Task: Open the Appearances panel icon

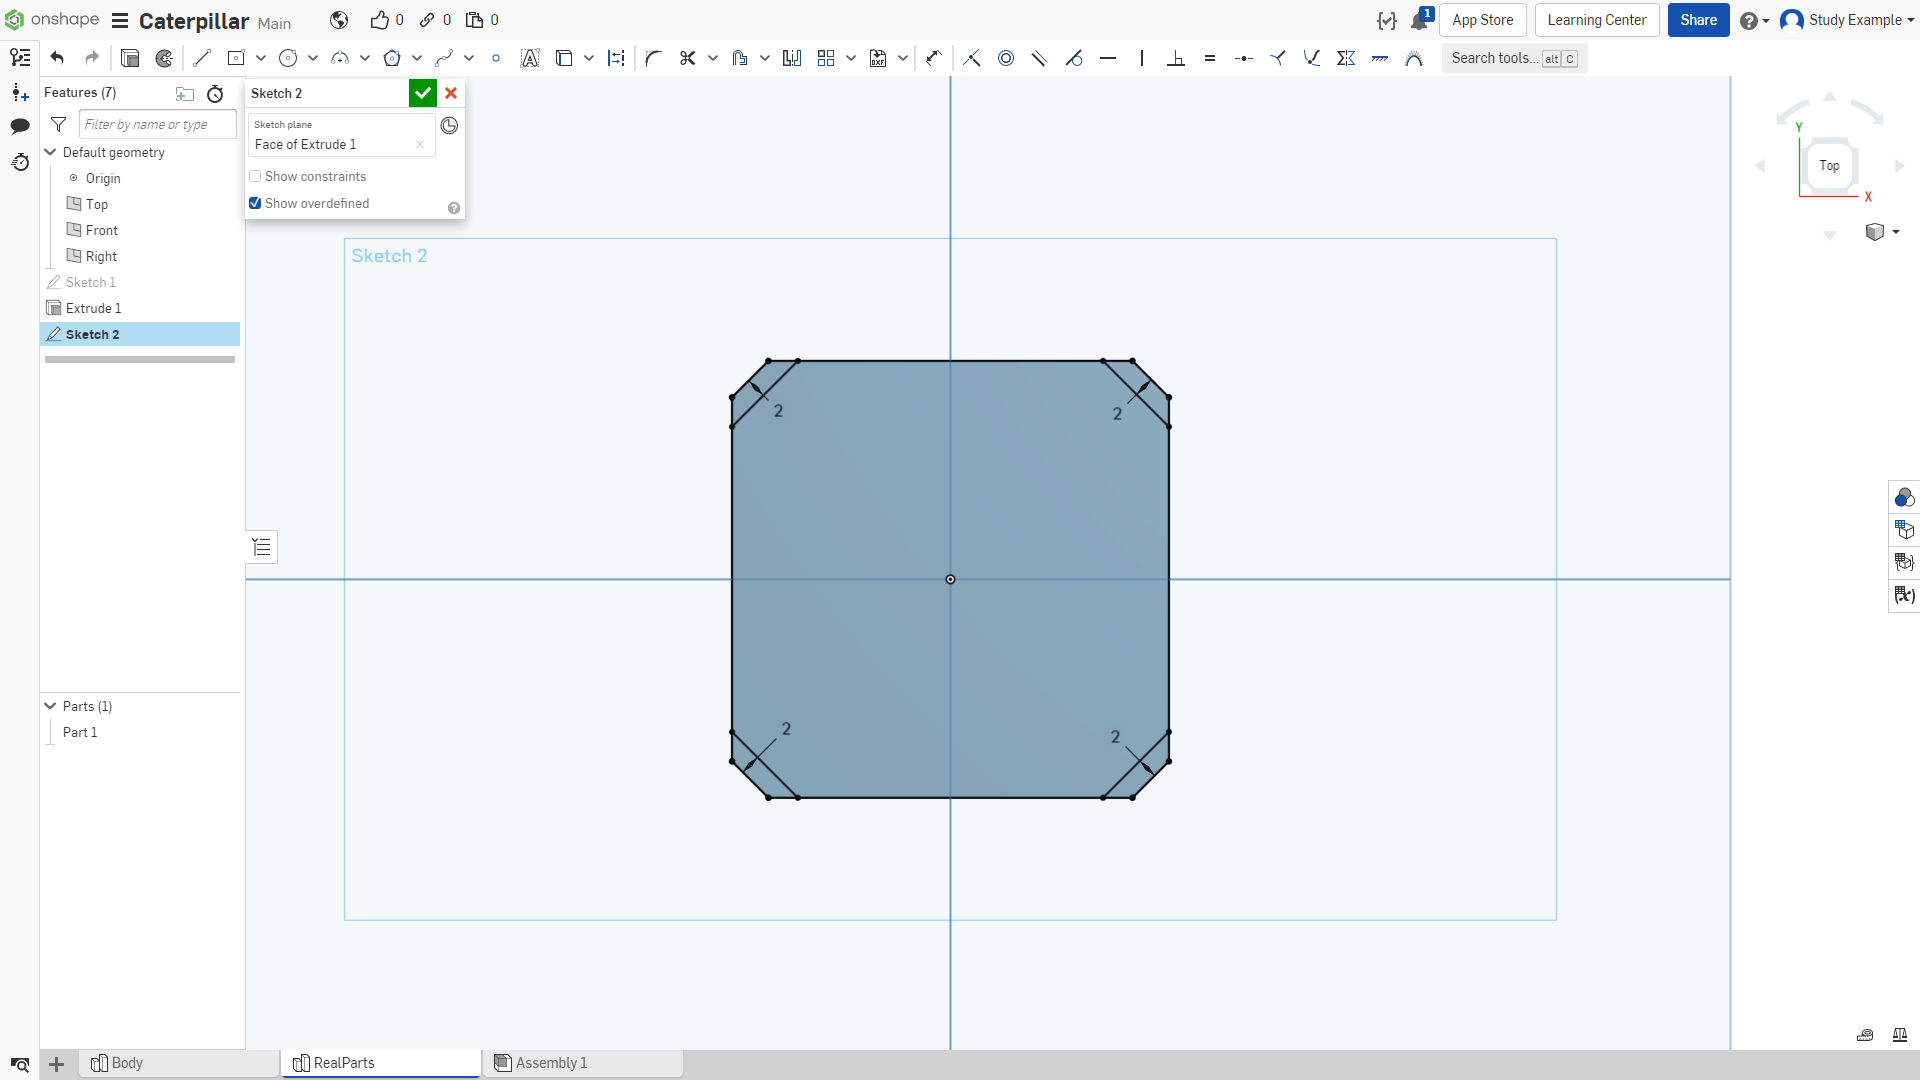Action: coord(1904,498)
